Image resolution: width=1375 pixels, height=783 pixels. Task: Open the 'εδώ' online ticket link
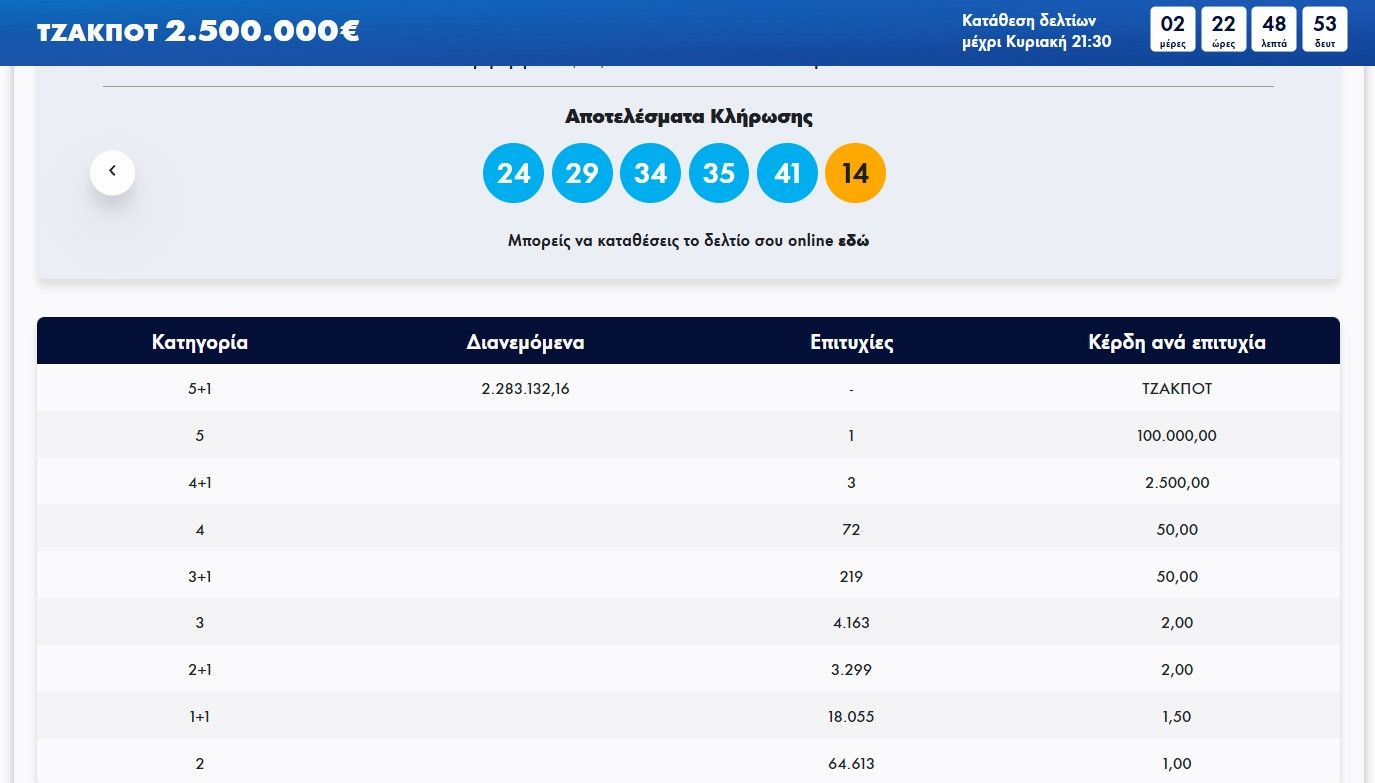coord(853,241)
